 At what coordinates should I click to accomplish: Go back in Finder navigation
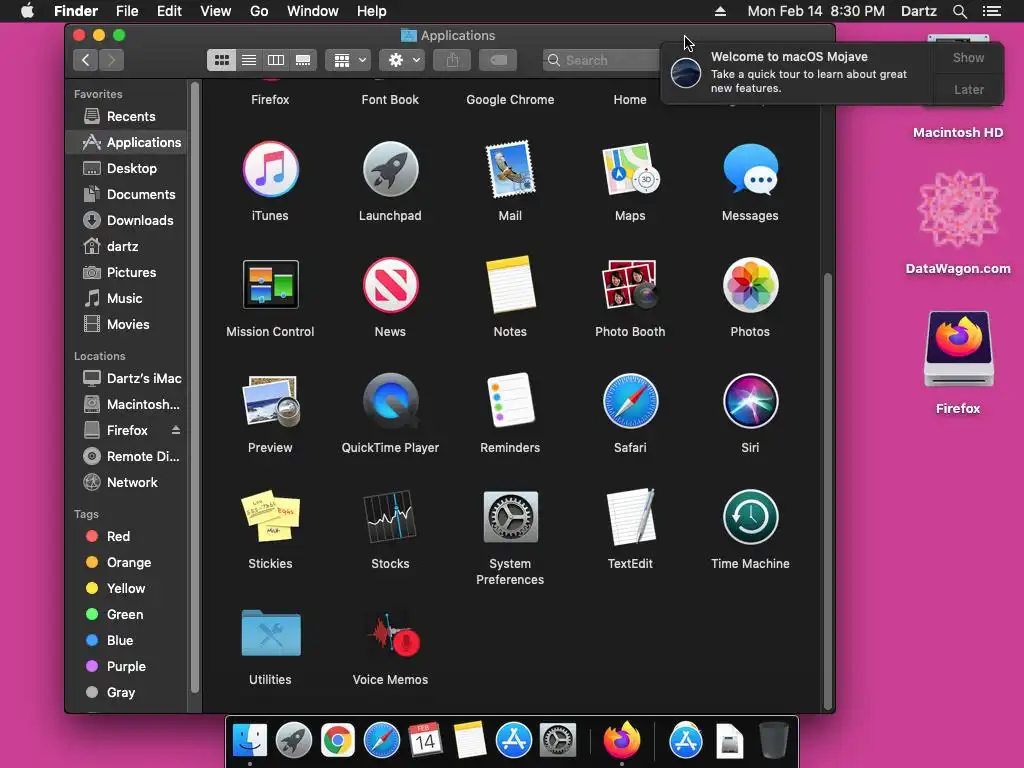coord(86,60)
